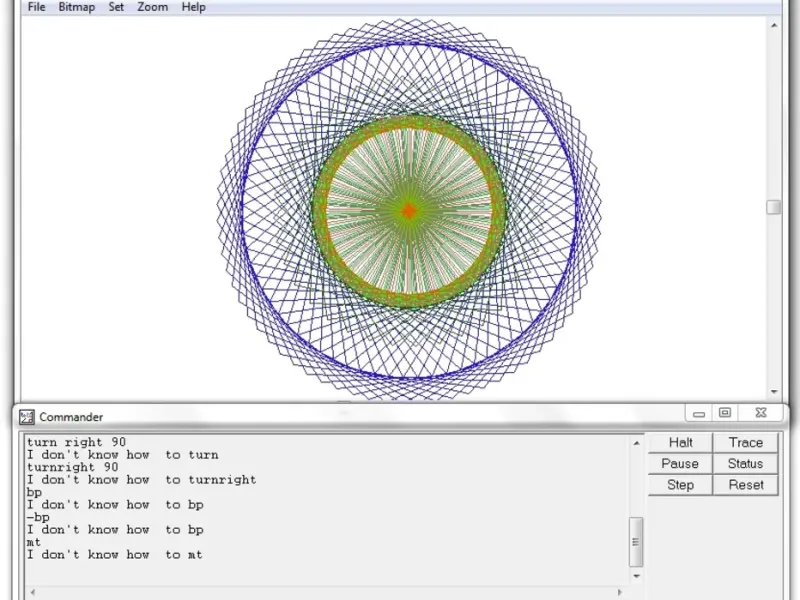Screen dimensions: 800x600
Task: Select the line "turnright 90"
Action: (72, 467)
